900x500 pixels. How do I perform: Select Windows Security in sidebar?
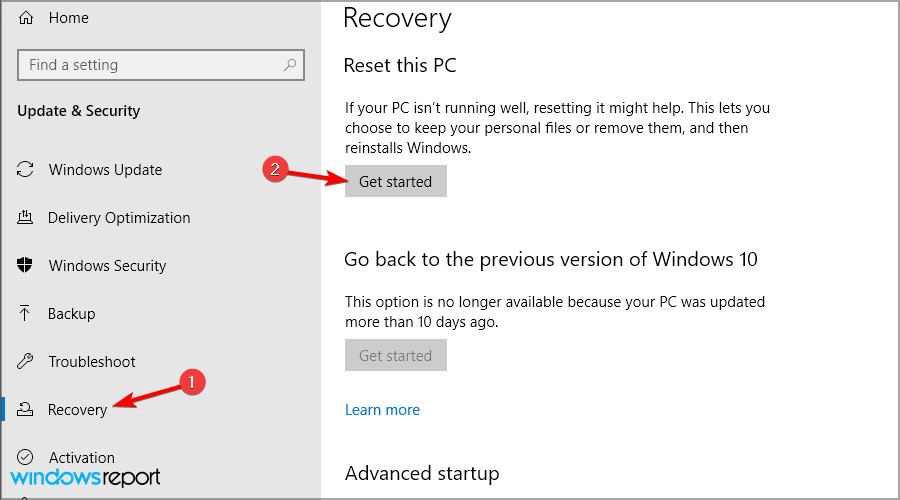point(107,266)
